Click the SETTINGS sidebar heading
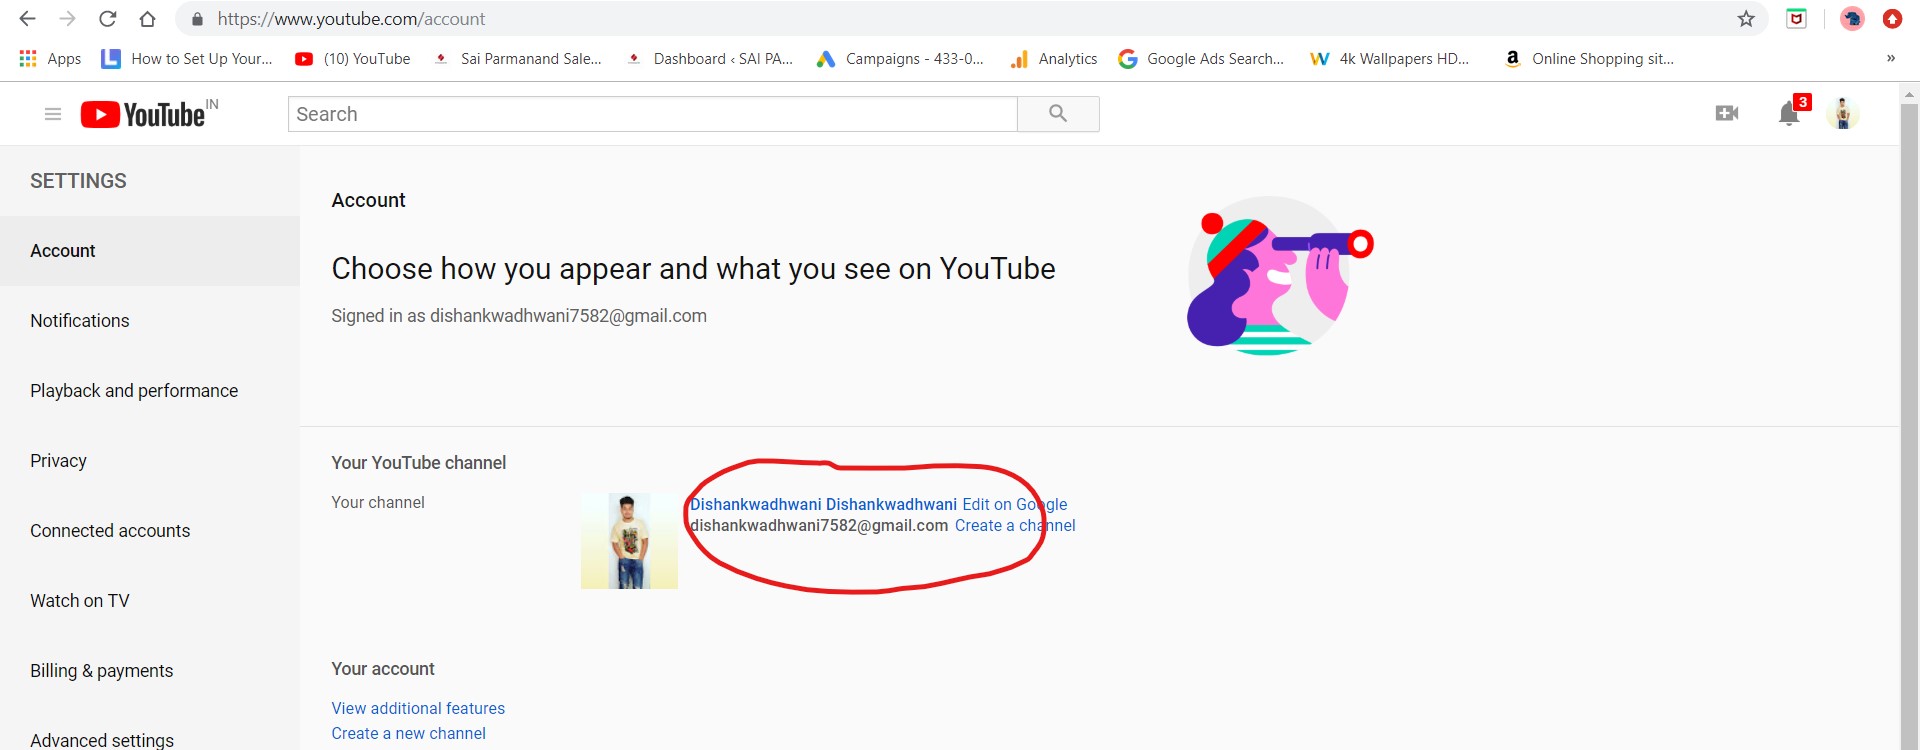 (78, 181)
